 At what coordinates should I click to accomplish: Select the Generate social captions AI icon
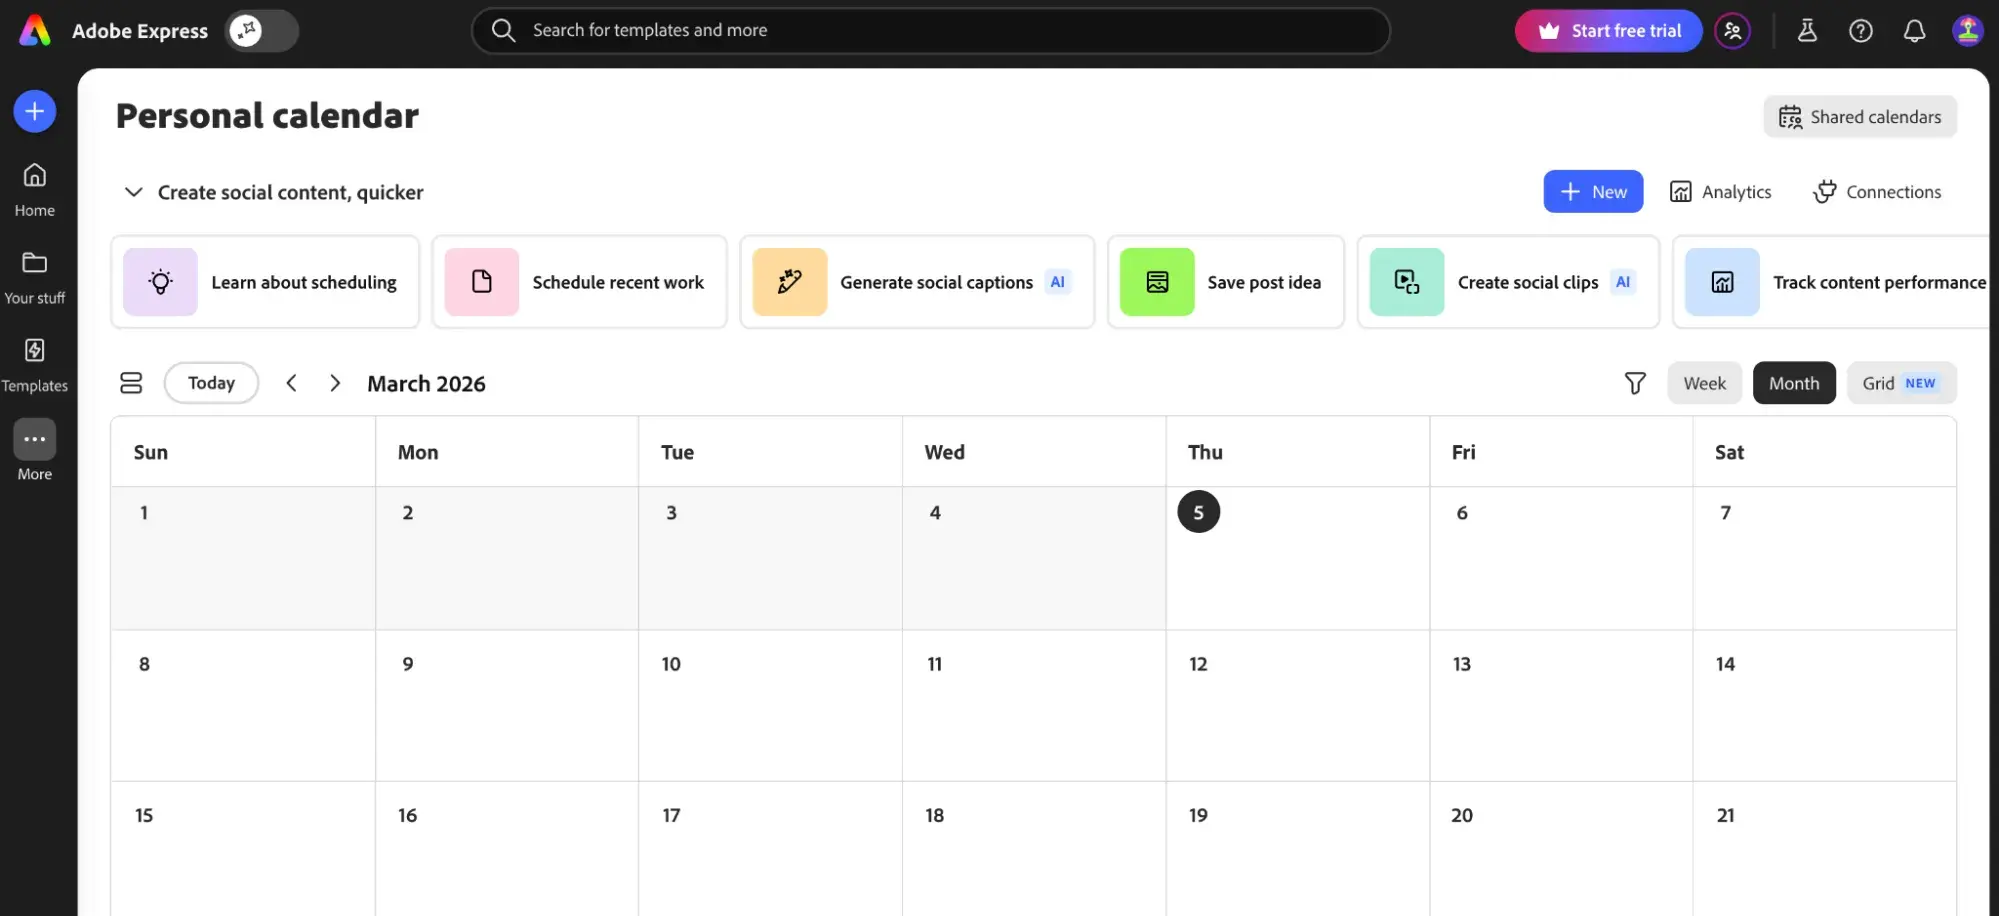click(789, 281)
